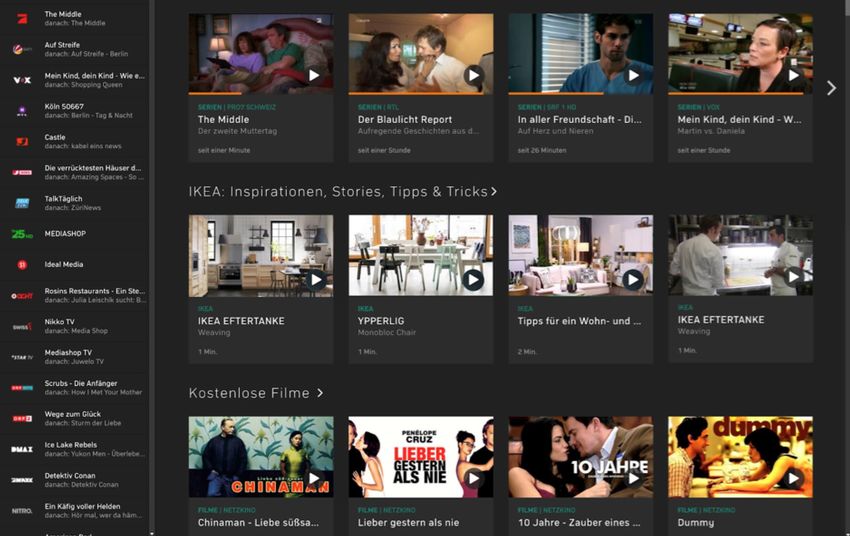Screen dimensions: 850x536
Task: Play 10 Jahre movie with play icon
Action: point(633,478)
